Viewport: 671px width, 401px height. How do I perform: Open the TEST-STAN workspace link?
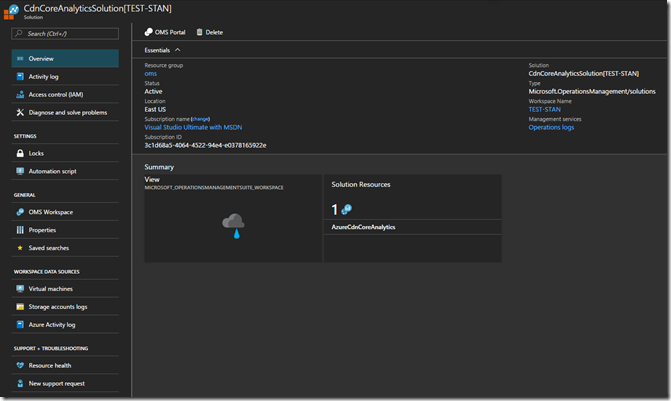pos(547,109)
